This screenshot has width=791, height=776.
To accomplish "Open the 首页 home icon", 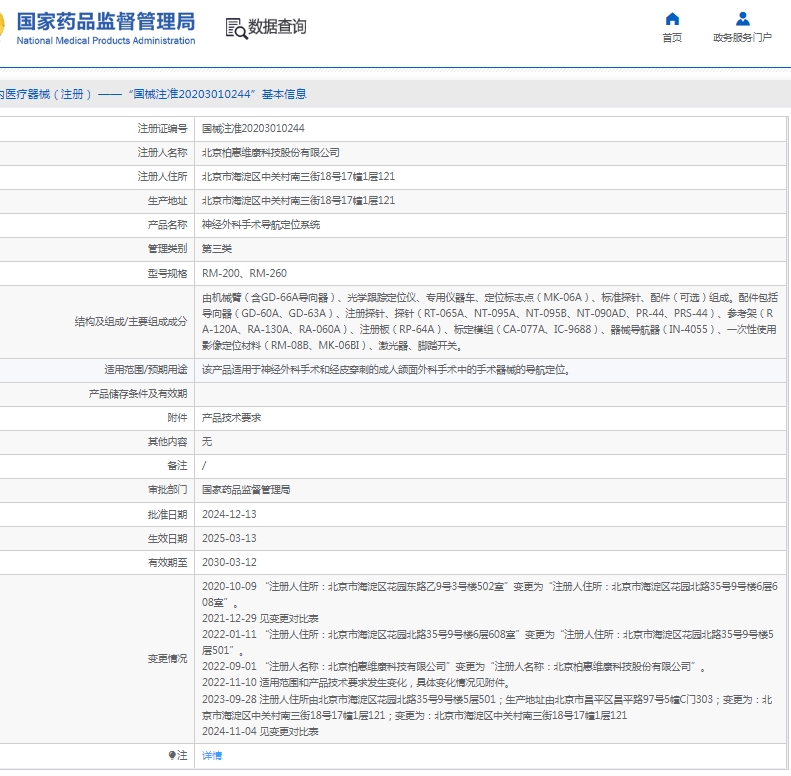I will tap(672, 19).
